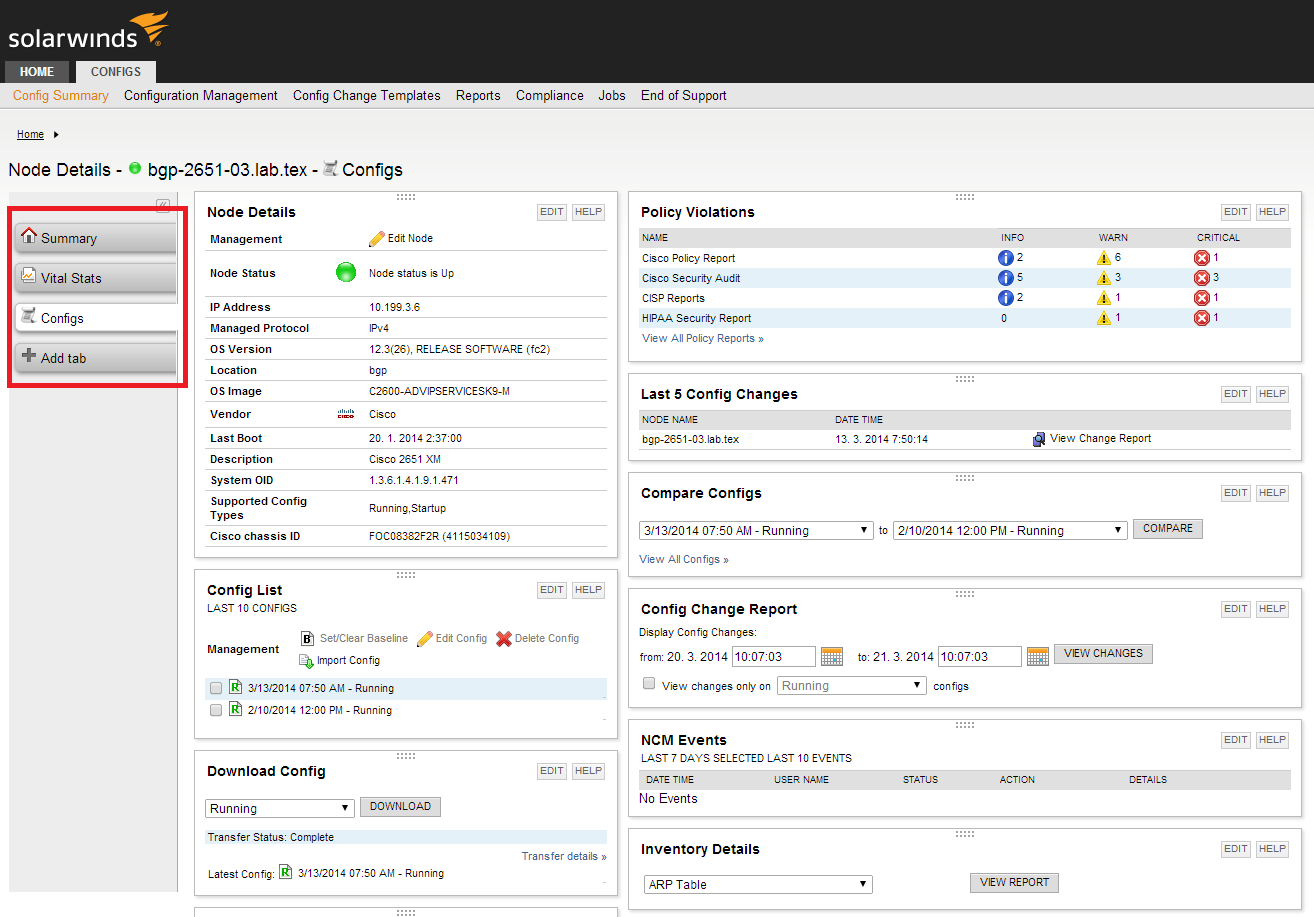The width and height of the screenshot is (1314, 917).
Task: Click the info icon for Cisco Policy Report
Action: click(x=1006, y=258)
